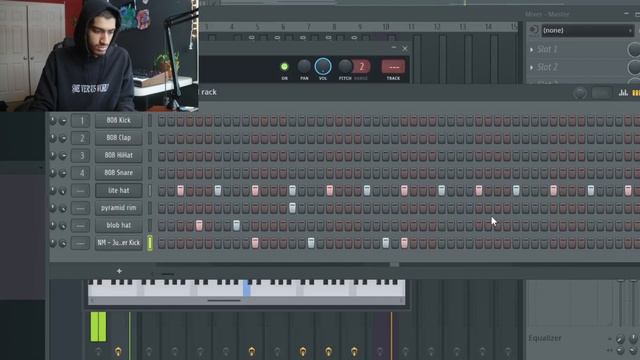Open 808 HiHat mixer track selector 3

[x=80, y=156]
